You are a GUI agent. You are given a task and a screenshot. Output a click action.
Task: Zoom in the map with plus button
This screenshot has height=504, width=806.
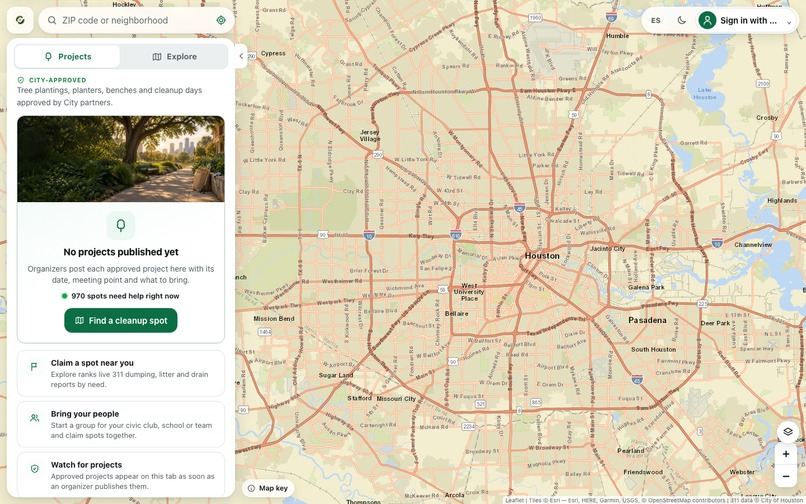[x=786, y=454]
